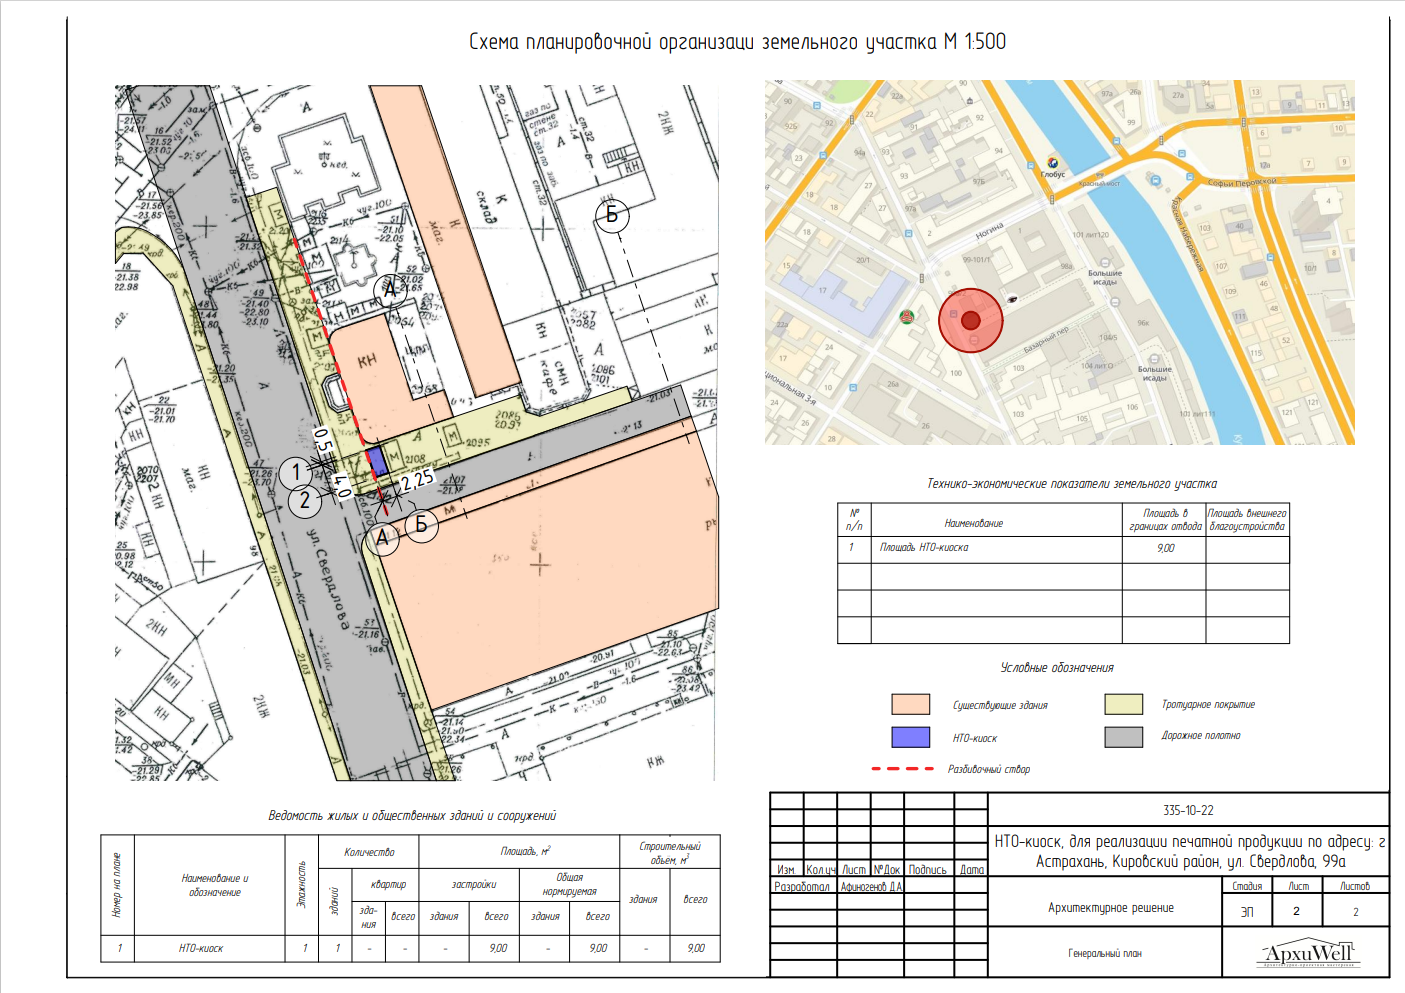
Task: Pick the blue НТО-киоск legend swatch
Action: [910, 737]
